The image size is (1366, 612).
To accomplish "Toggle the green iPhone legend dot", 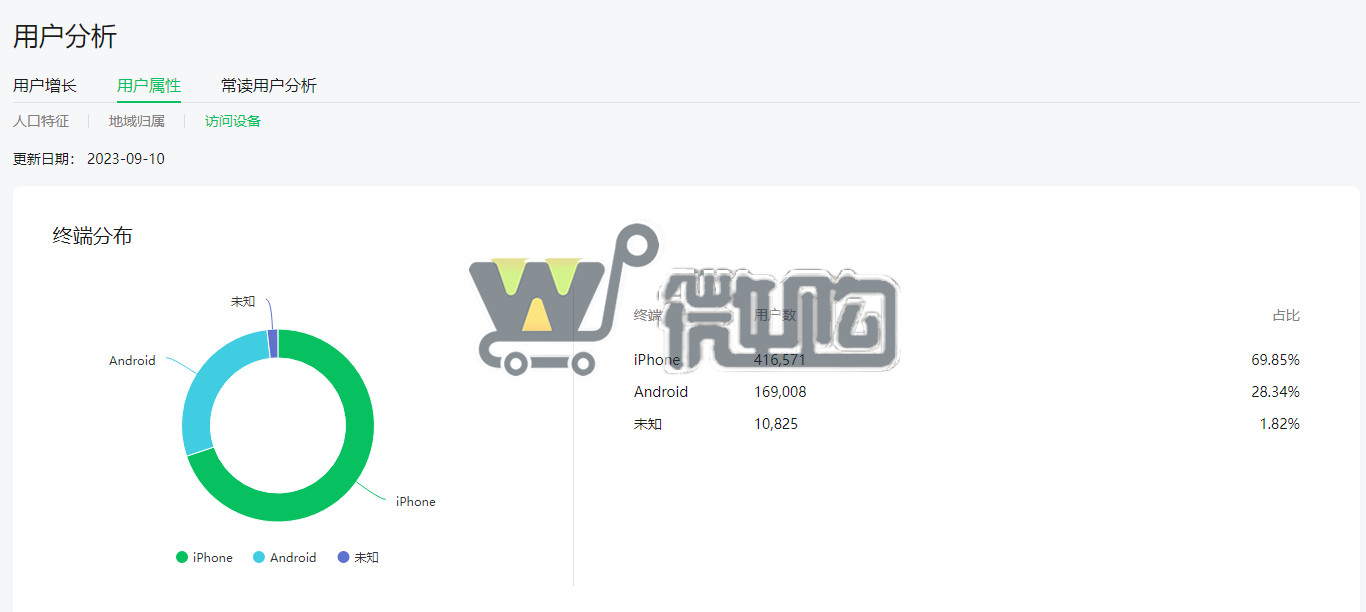I will 182,557.
